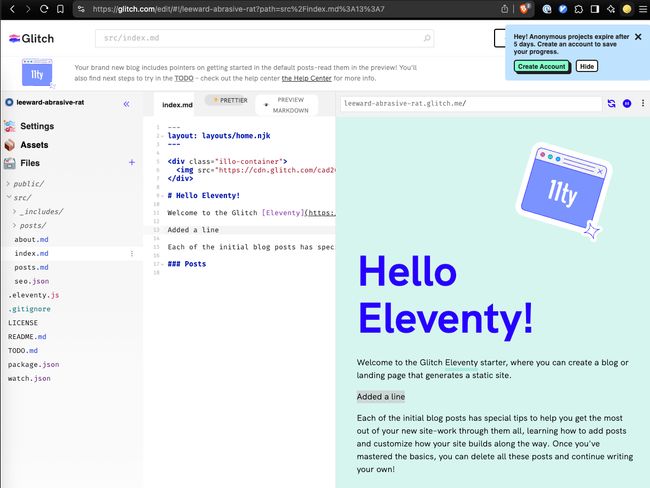Viewport: 650px width, 488px height.
Task: Expand the posts/ folder
Action: click(x=15, y=226)
